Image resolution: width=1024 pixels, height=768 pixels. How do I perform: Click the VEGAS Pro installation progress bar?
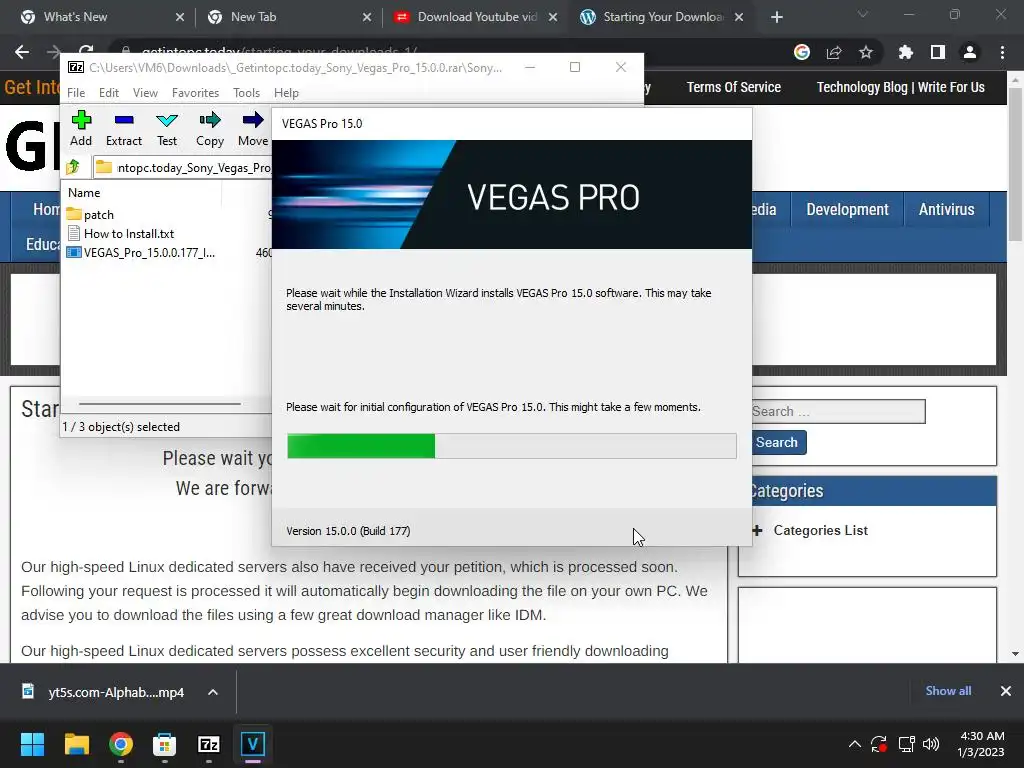point(511,446)
